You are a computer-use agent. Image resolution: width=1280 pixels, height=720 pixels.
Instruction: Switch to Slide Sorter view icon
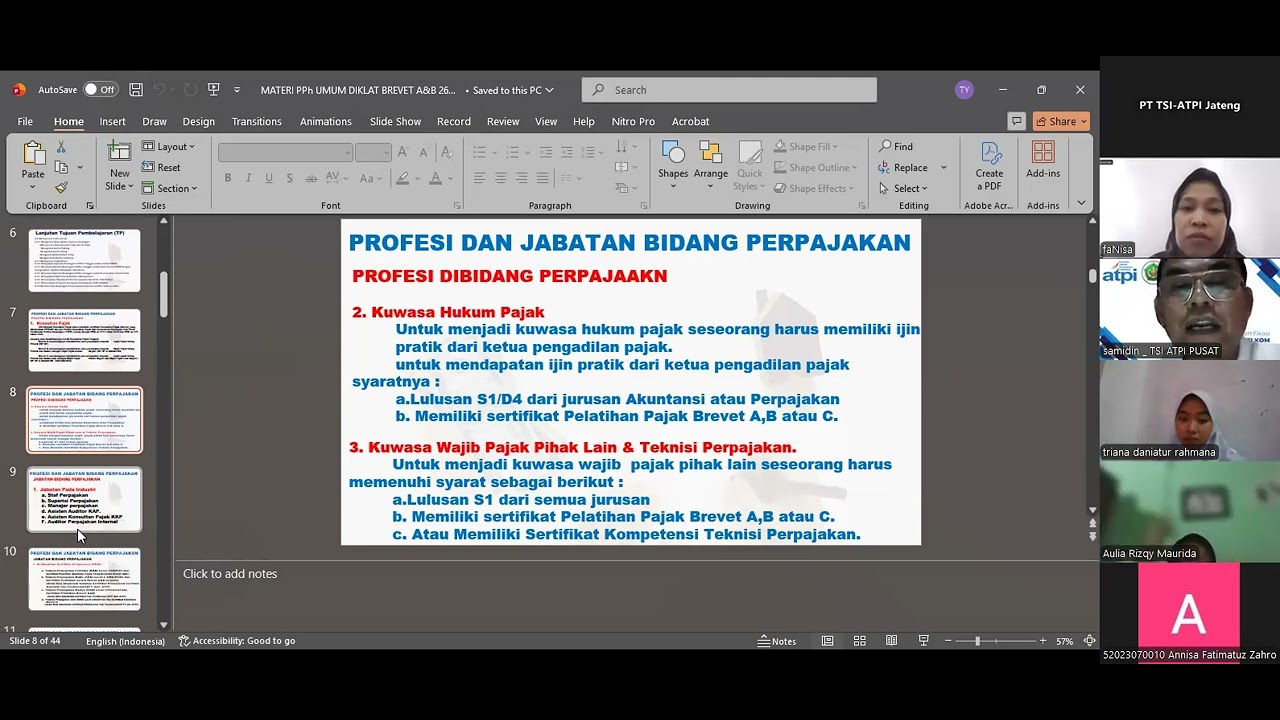[x=859, y=641]
